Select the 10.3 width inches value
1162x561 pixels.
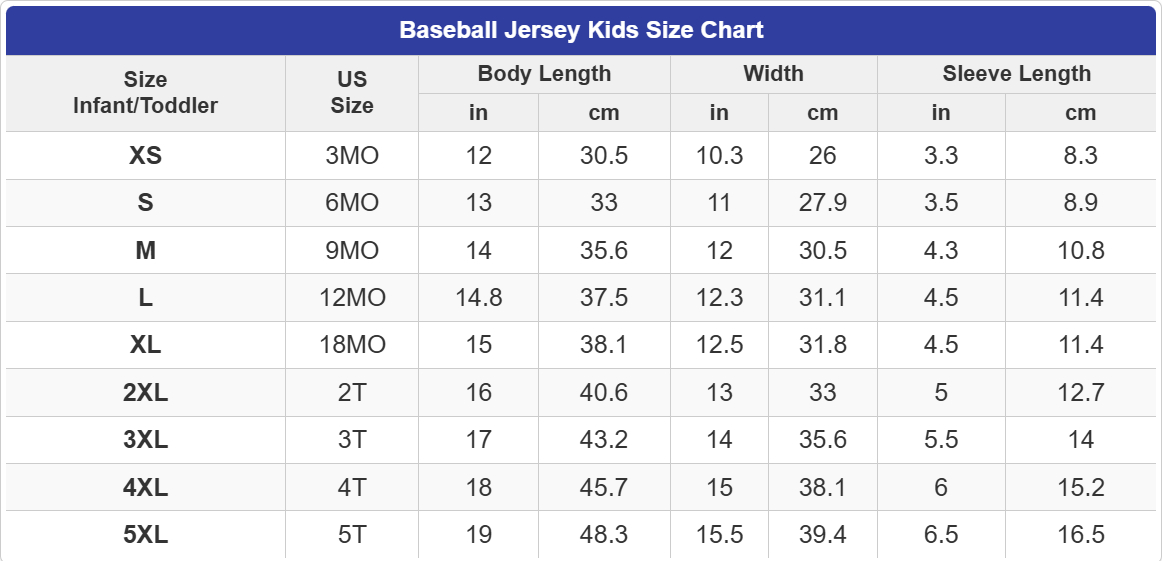click(719, 156)
